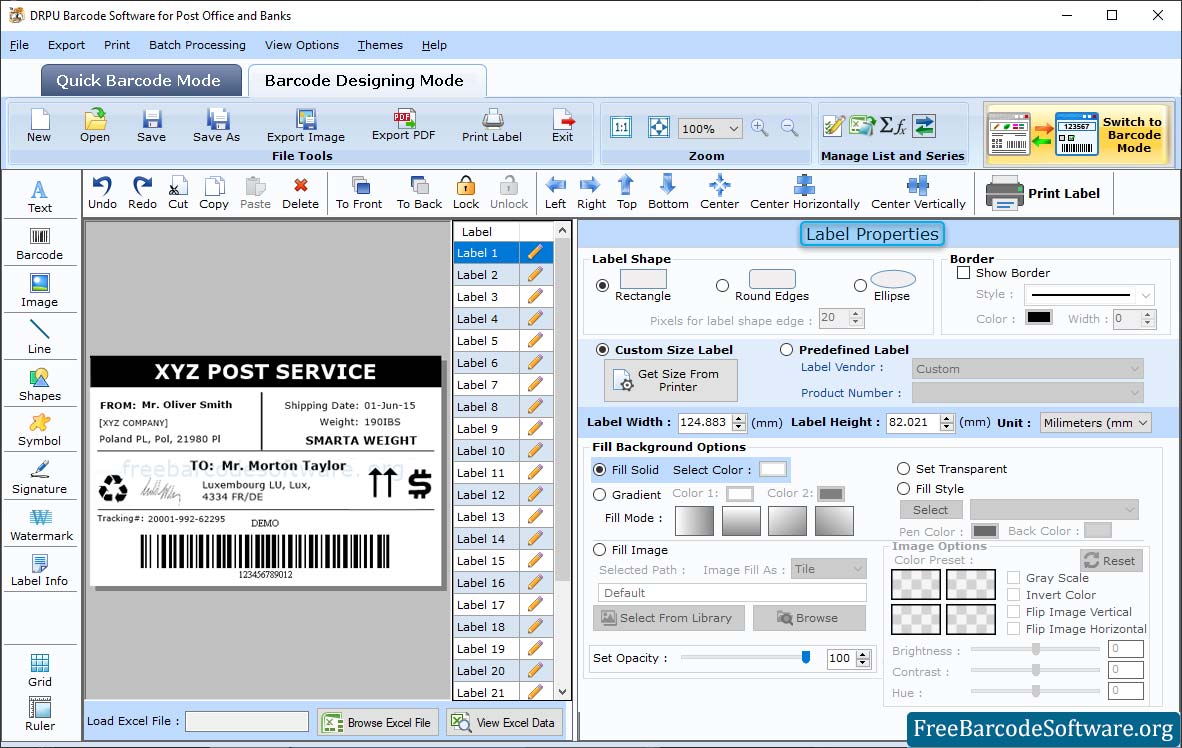Export the label as PDF
Viewport: 1182px width, 748px height.
pos(403,125)
